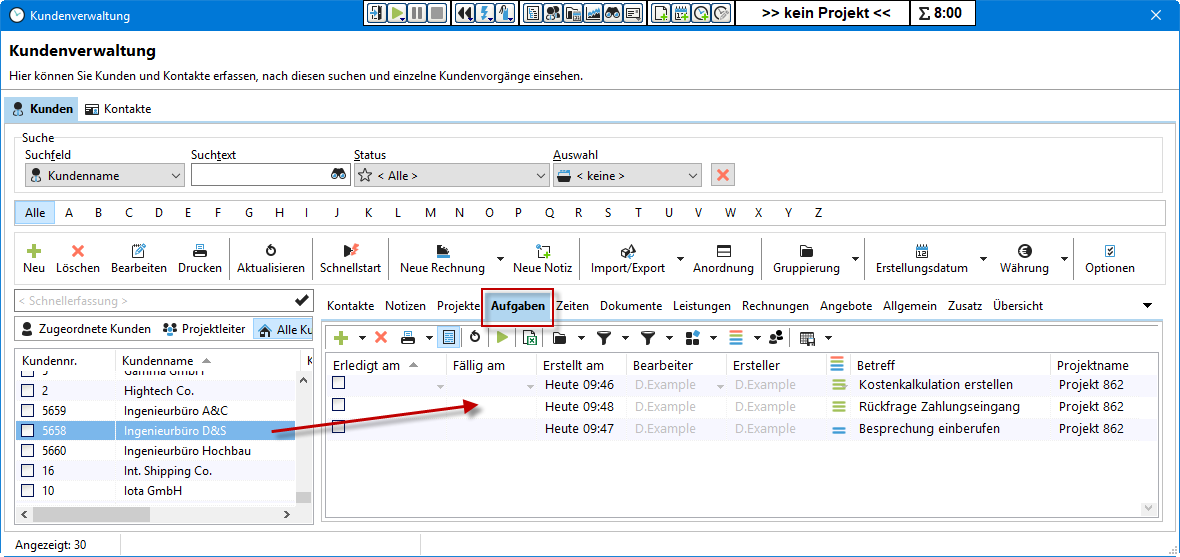Delete the task with the red X icon
Screen dimensions: 1180x557
(381, 338)
